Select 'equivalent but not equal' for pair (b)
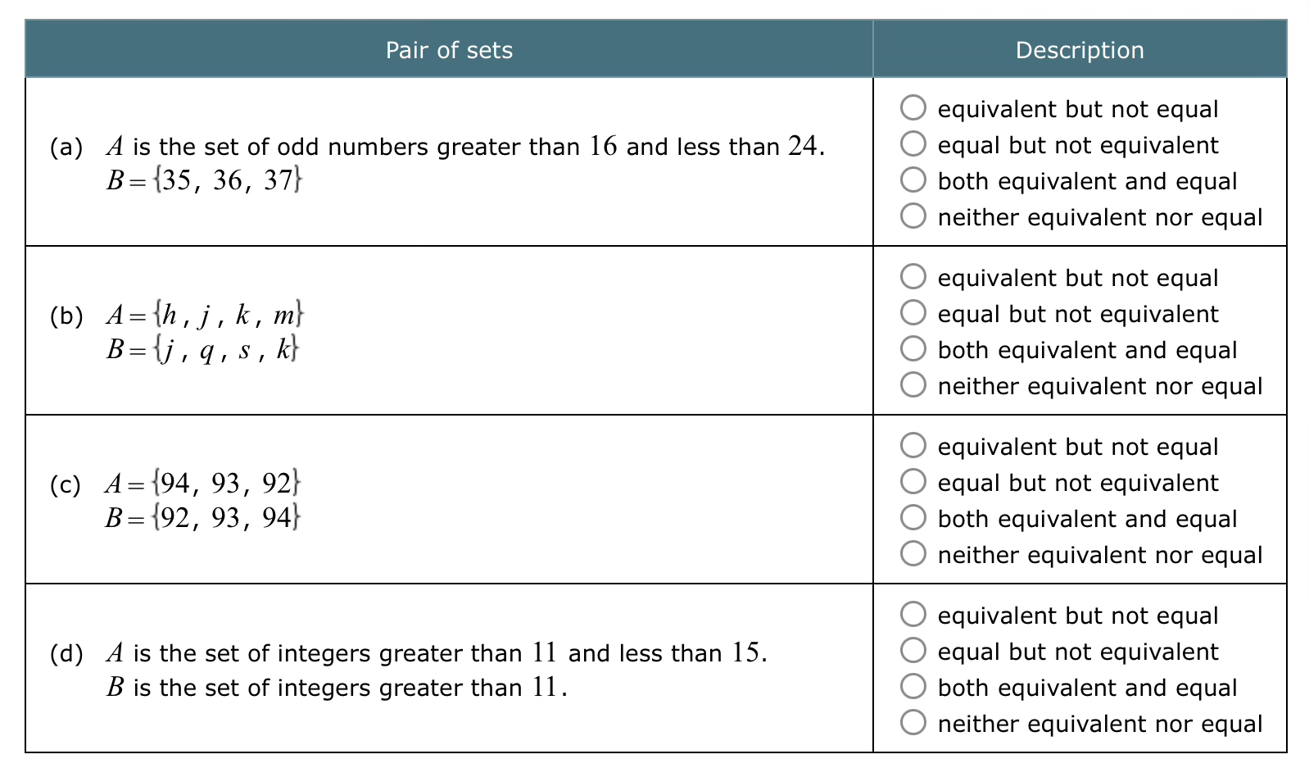The width and height of the screenshot is (1309, 768). (913, 277)
